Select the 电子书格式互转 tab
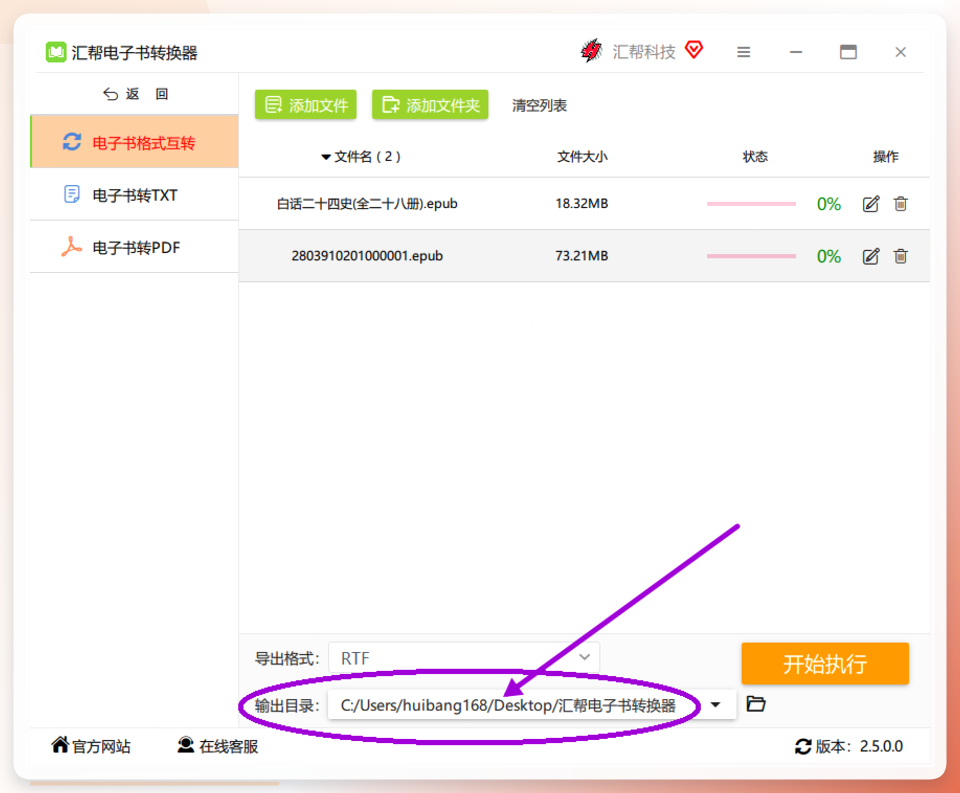Screen dimensions: 960x793 (x=135, y=142)
